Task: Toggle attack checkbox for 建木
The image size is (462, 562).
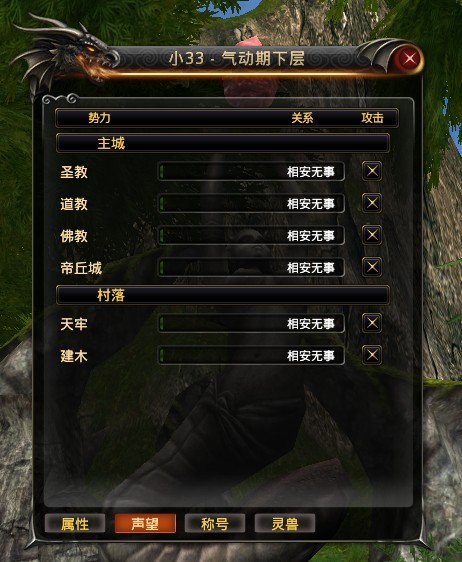Action: click(x=372, y=355)
